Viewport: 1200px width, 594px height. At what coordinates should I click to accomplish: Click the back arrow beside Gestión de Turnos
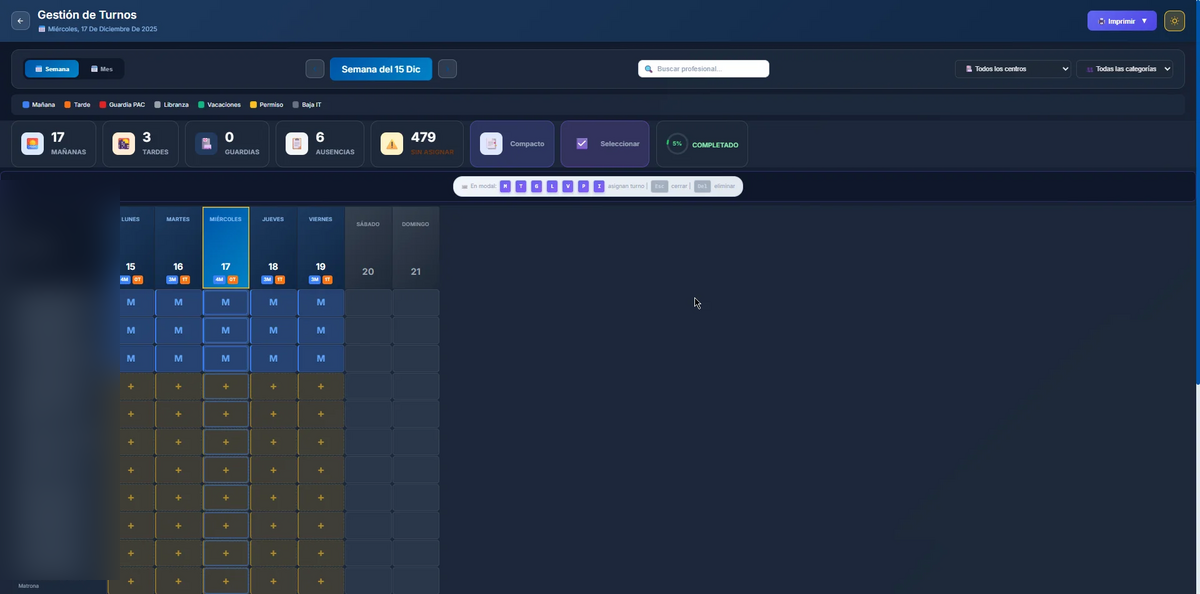[x=20, y=21]
